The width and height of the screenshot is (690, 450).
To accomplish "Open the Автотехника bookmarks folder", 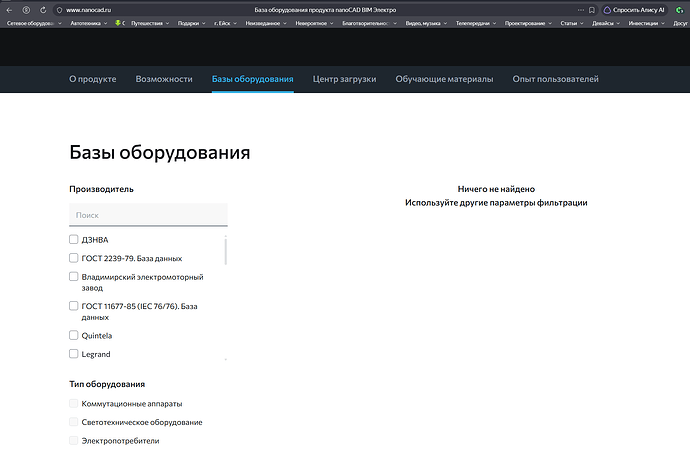I will 89,23.
